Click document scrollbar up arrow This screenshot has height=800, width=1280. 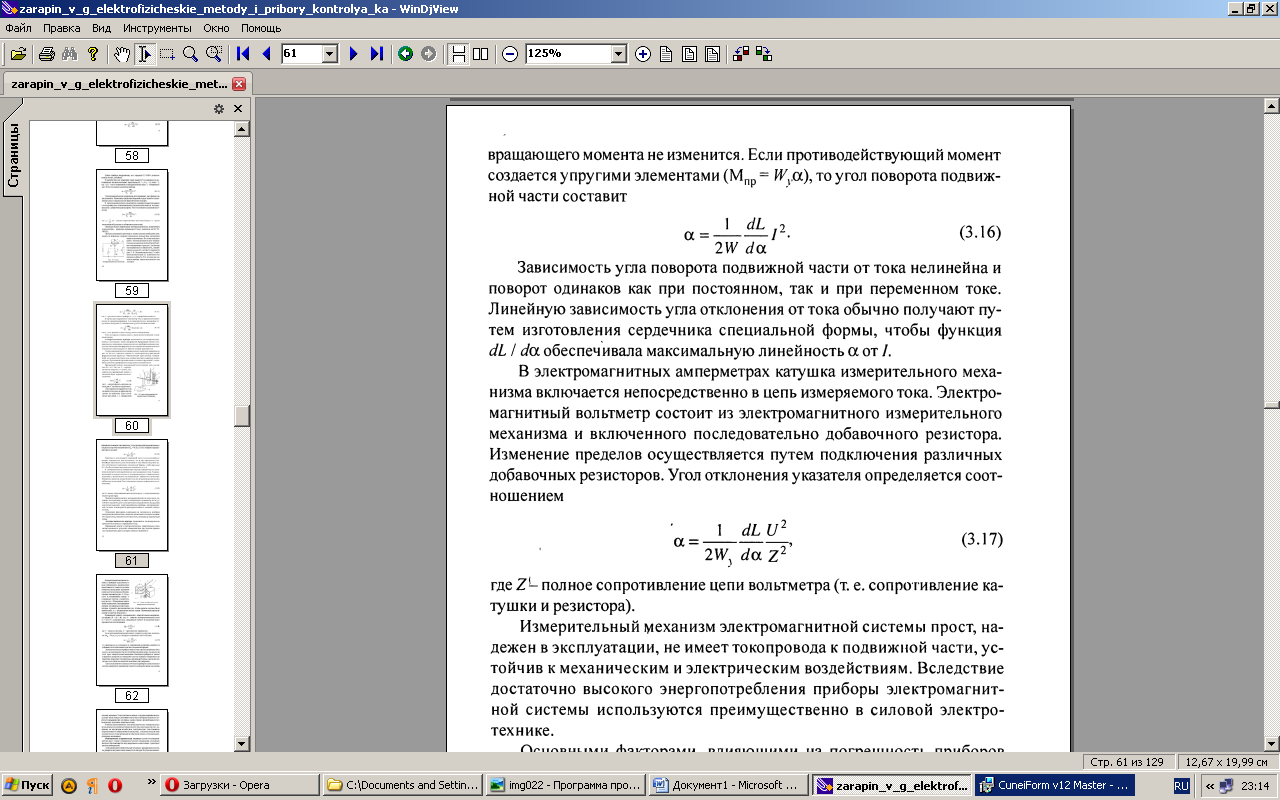pos(1272,105)
